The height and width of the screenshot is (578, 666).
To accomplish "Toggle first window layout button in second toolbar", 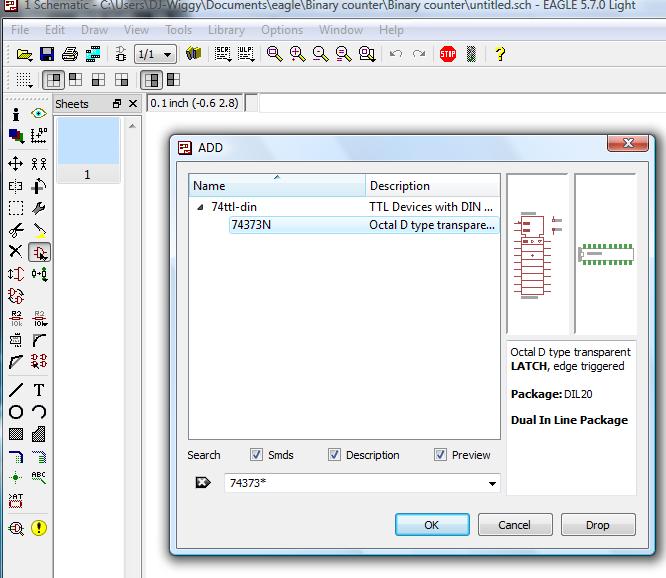I will tap(54, 80).
